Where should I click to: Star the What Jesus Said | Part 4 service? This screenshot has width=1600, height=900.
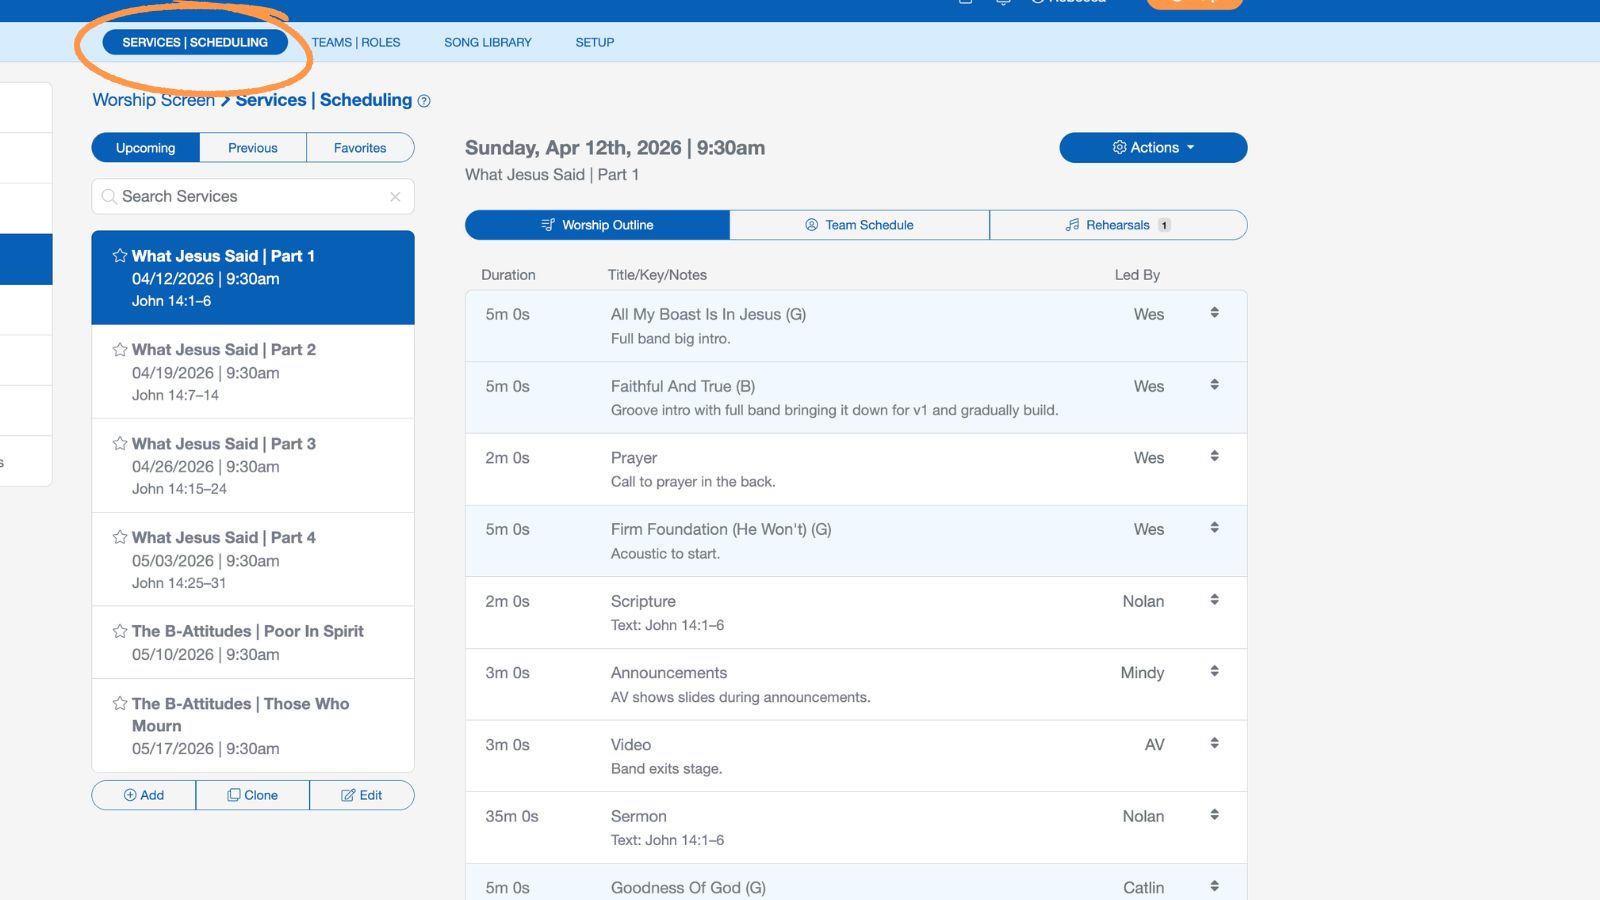[x=119, y=537]
